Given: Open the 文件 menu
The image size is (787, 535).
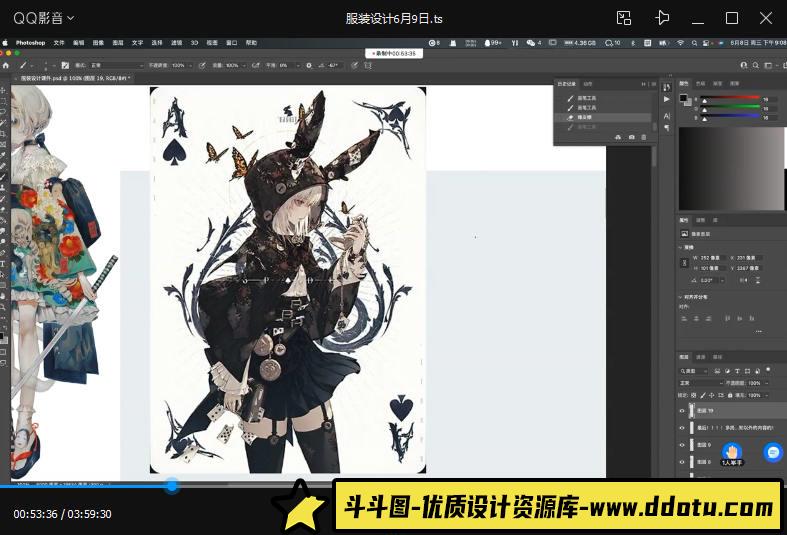Looking at the screenshot, I should [x=59, y=43].
